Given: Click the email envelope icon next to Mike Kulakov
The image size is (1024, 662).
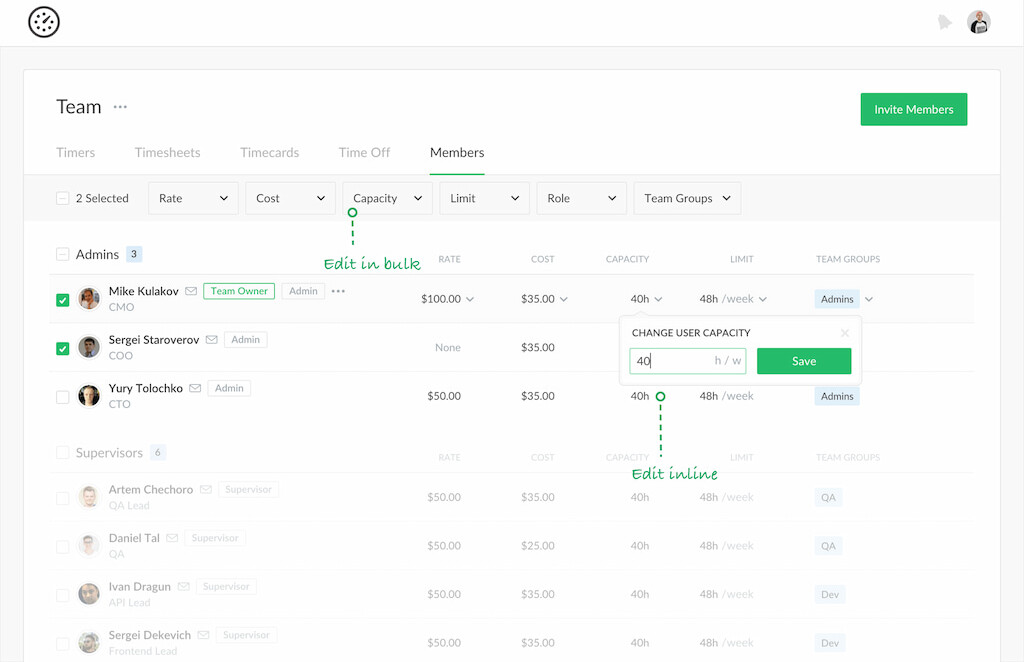Looking at the screenshot, I should (x=190, y=291).
